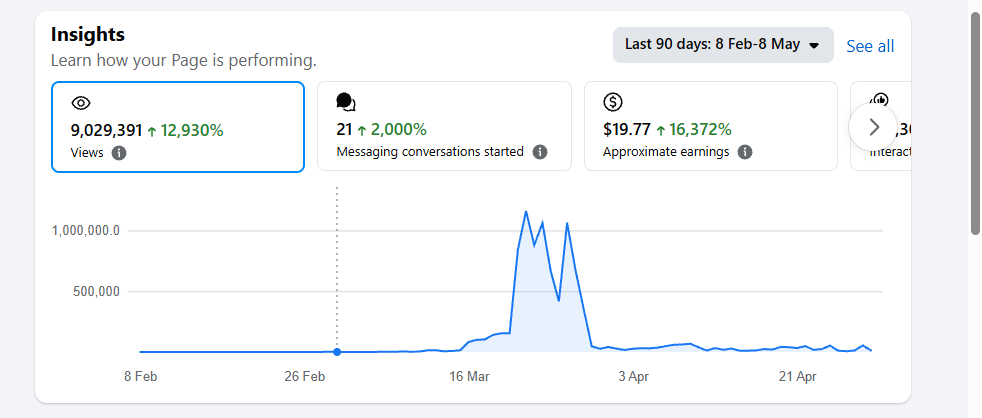Click the thumbs-up interactions icon
The image size is (982, 418).
(x=880, y=98)
